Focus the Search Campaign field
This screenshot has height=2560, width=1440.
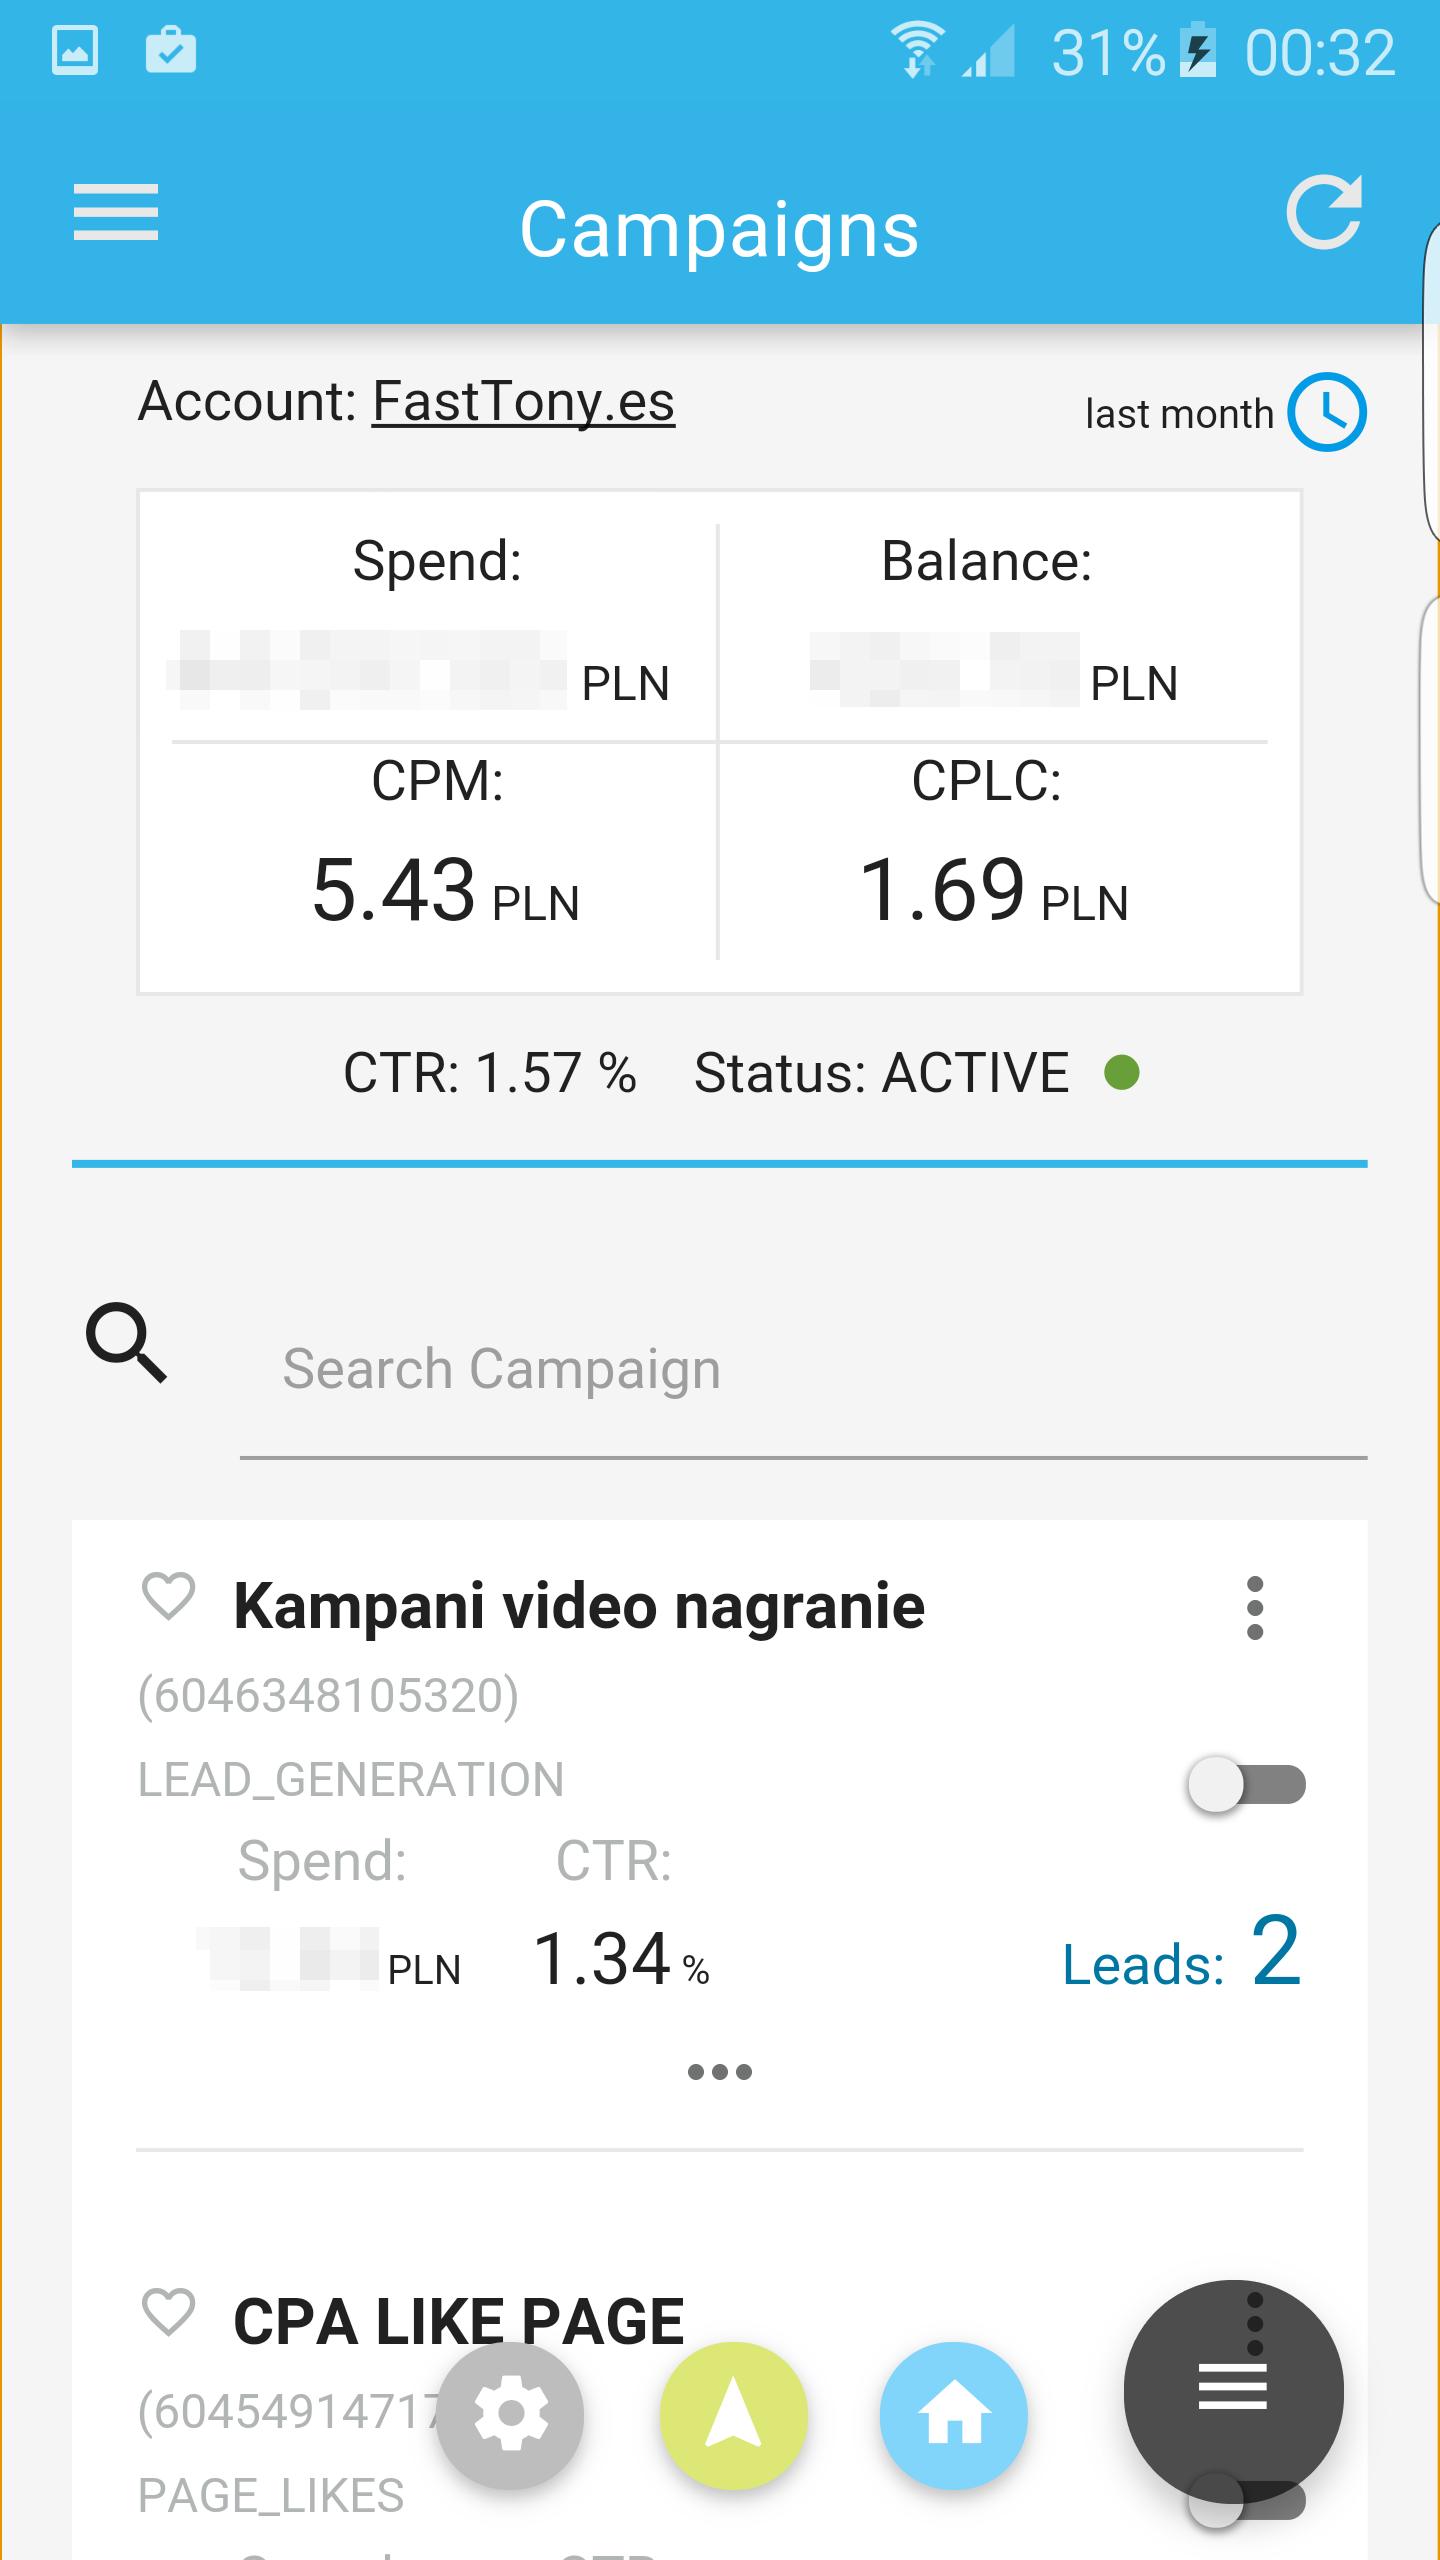coord(800,1370)
